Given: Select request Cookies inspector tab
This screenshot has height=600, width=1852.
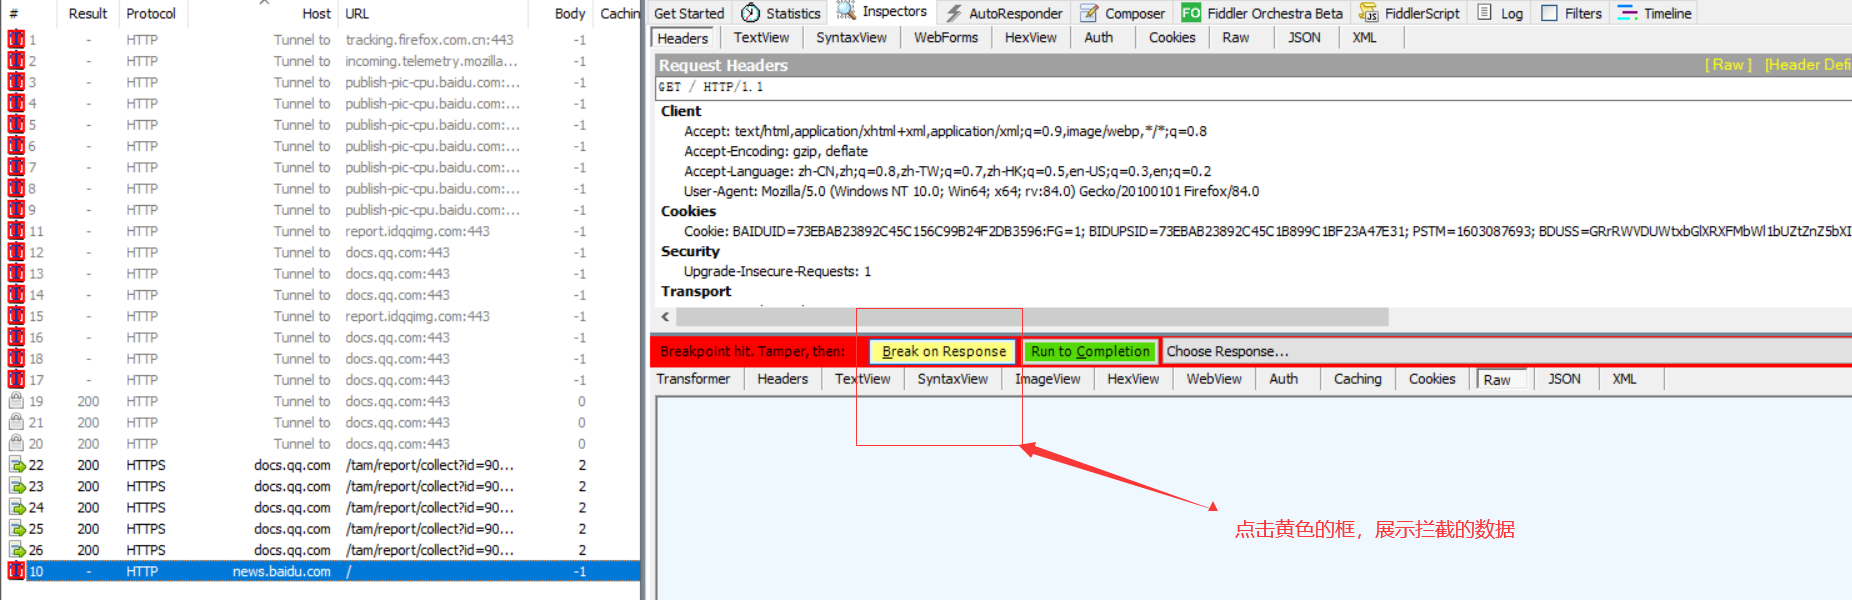Looking at the screenshot, I should [x=1172, y=37].
